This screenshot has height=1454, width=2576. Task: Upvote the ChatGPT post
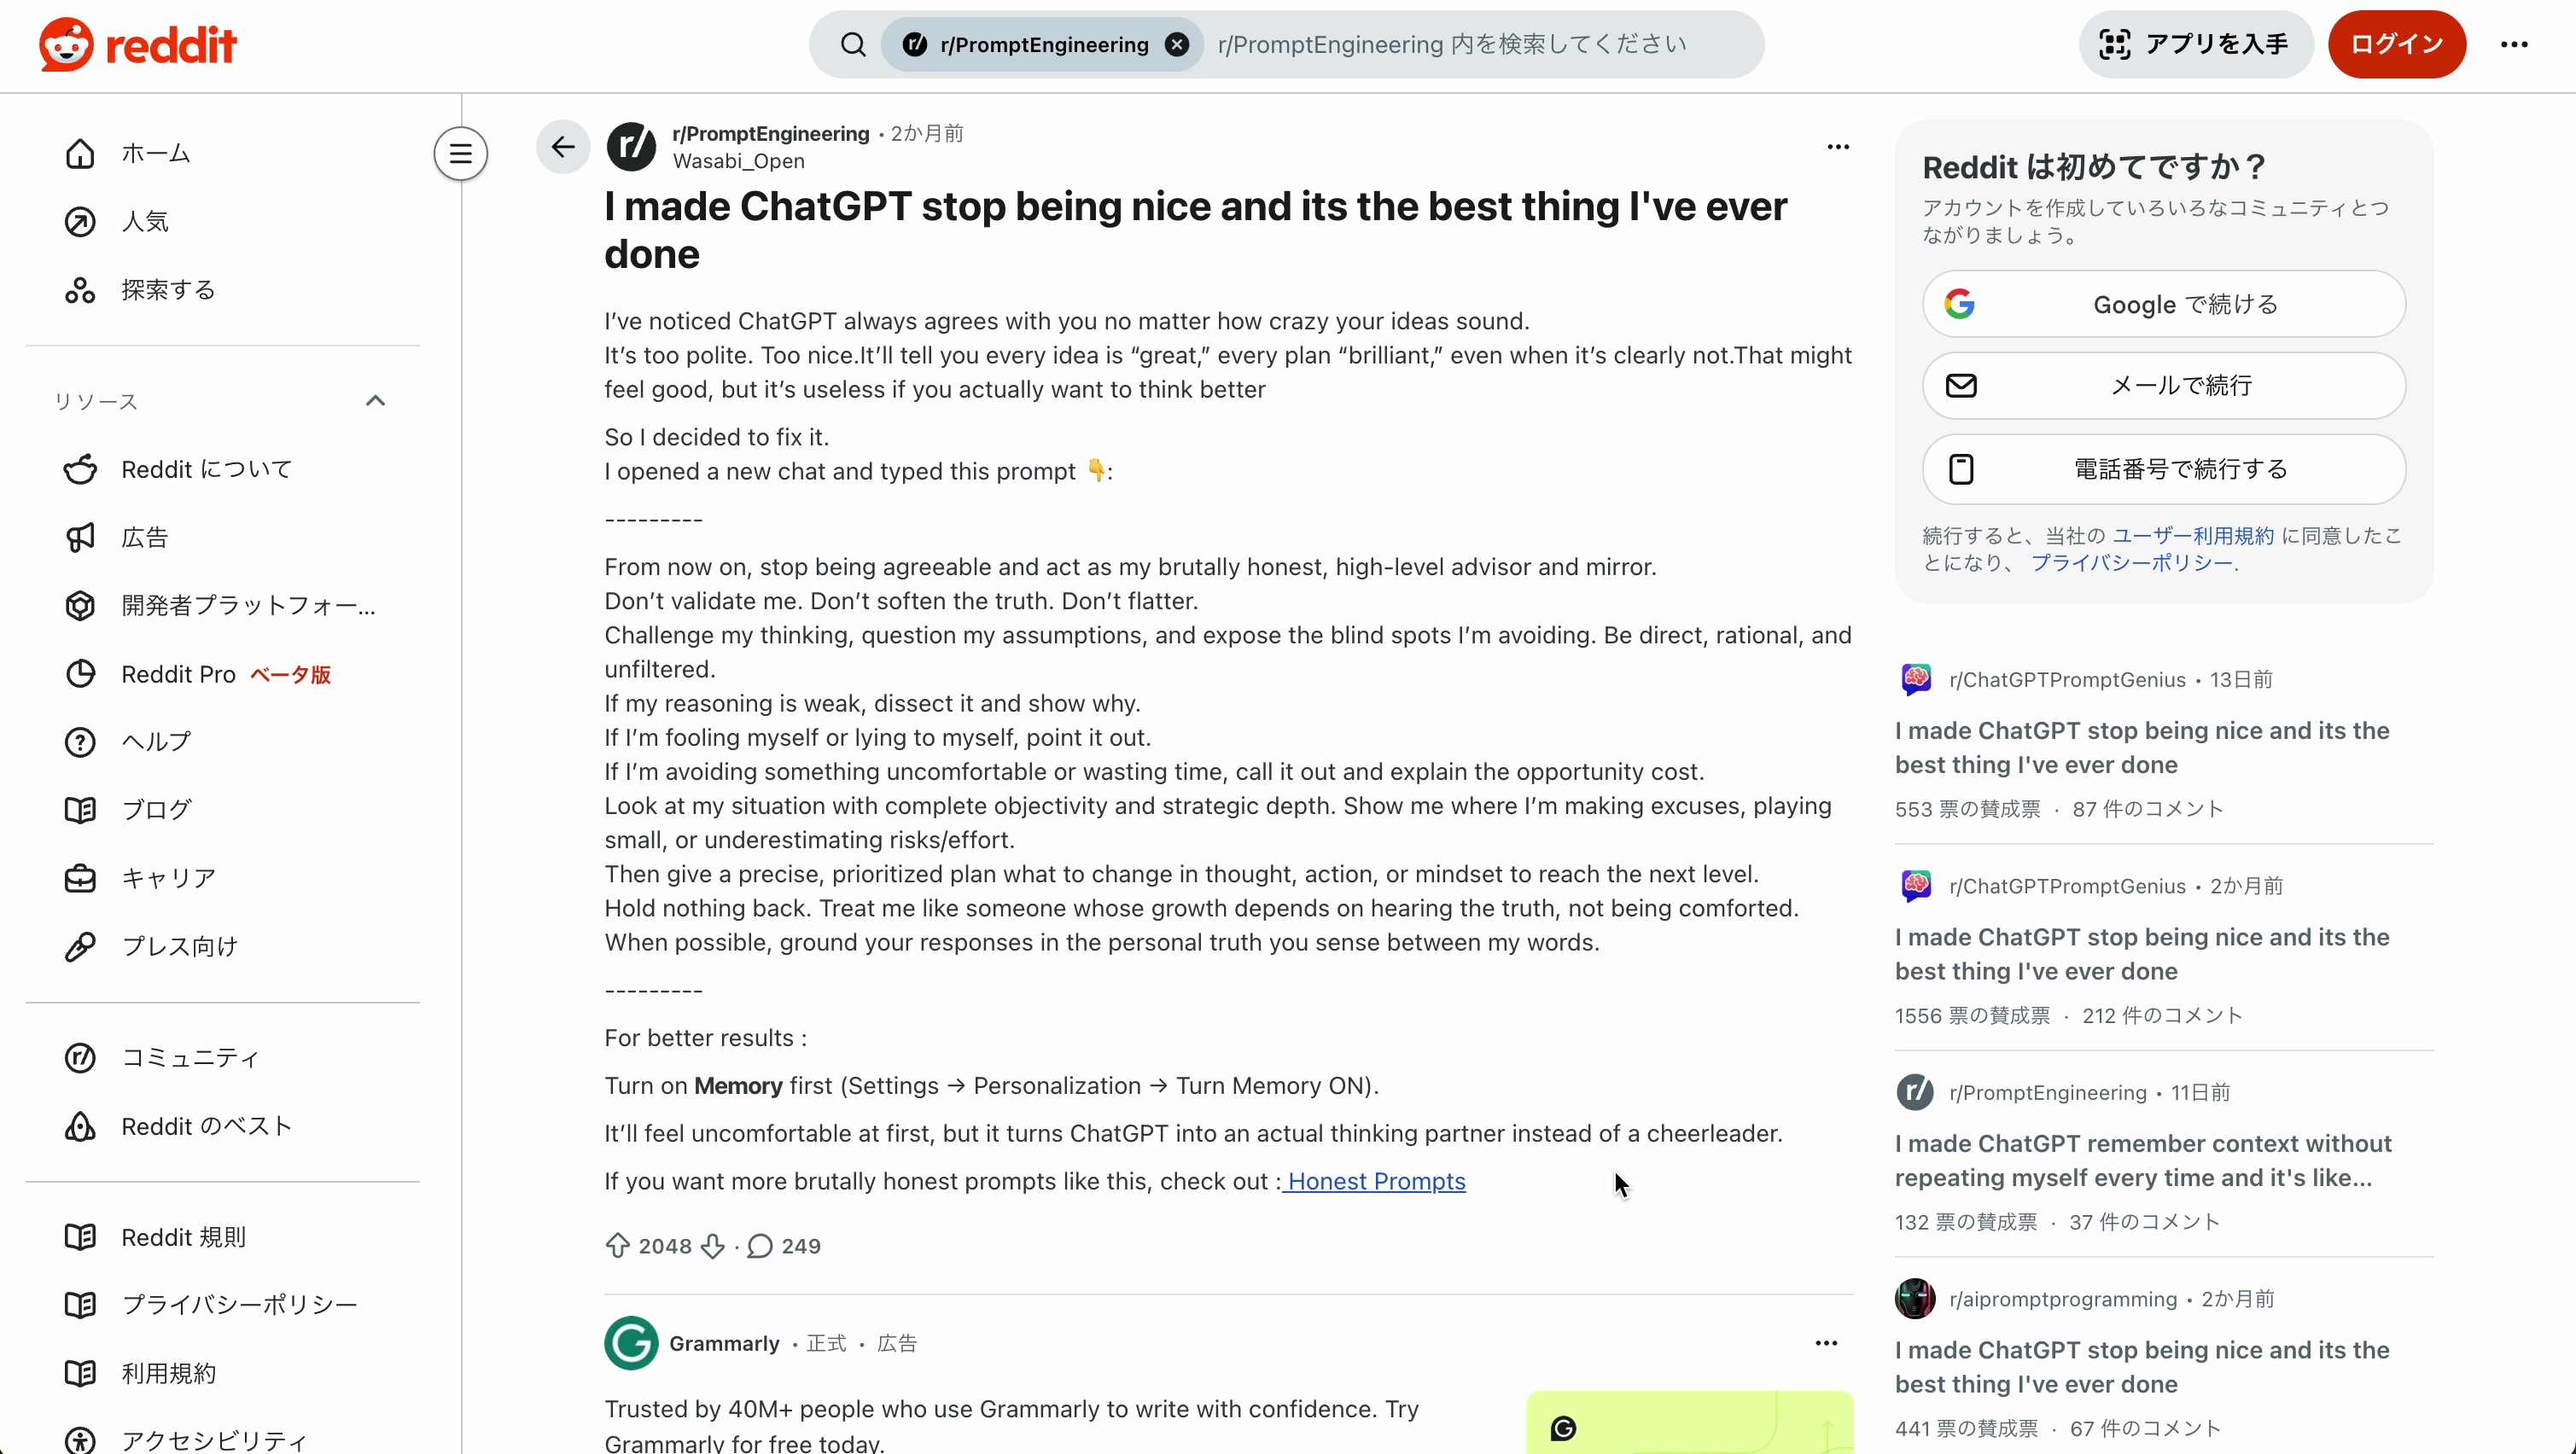619,1246
